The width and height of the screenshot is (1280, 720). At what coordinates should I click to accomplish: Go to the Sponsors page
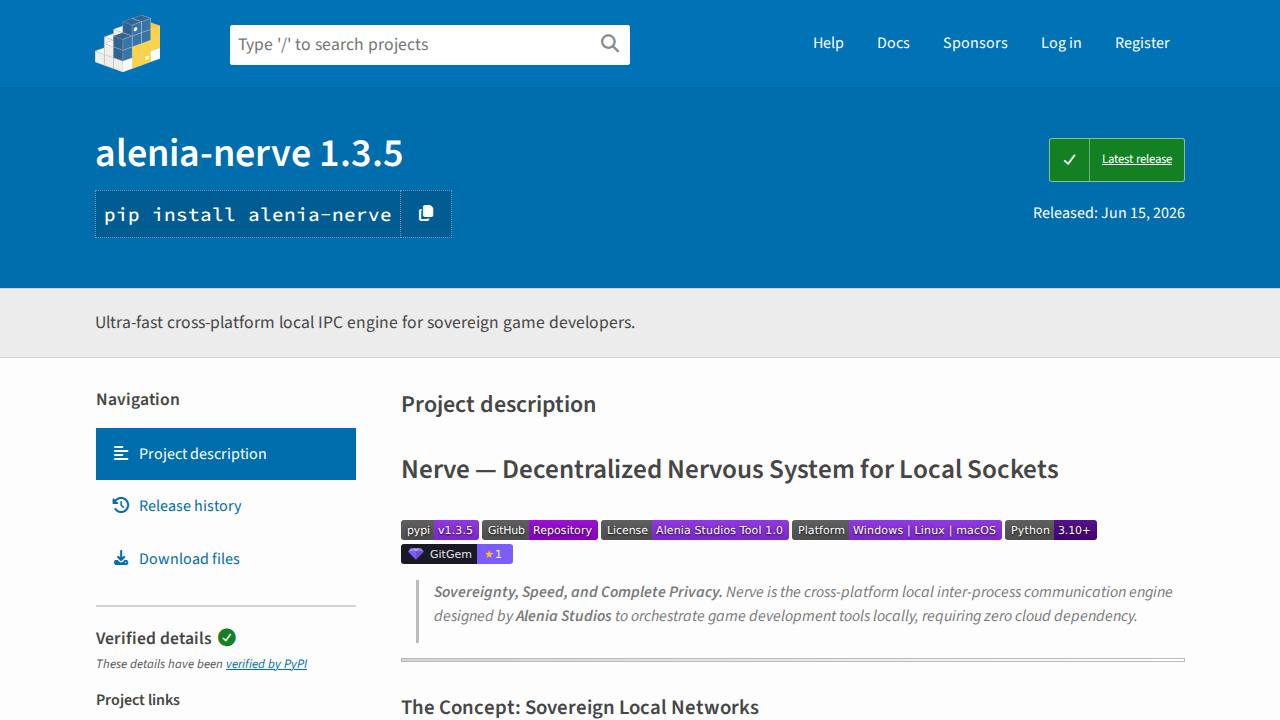(975, 43)
